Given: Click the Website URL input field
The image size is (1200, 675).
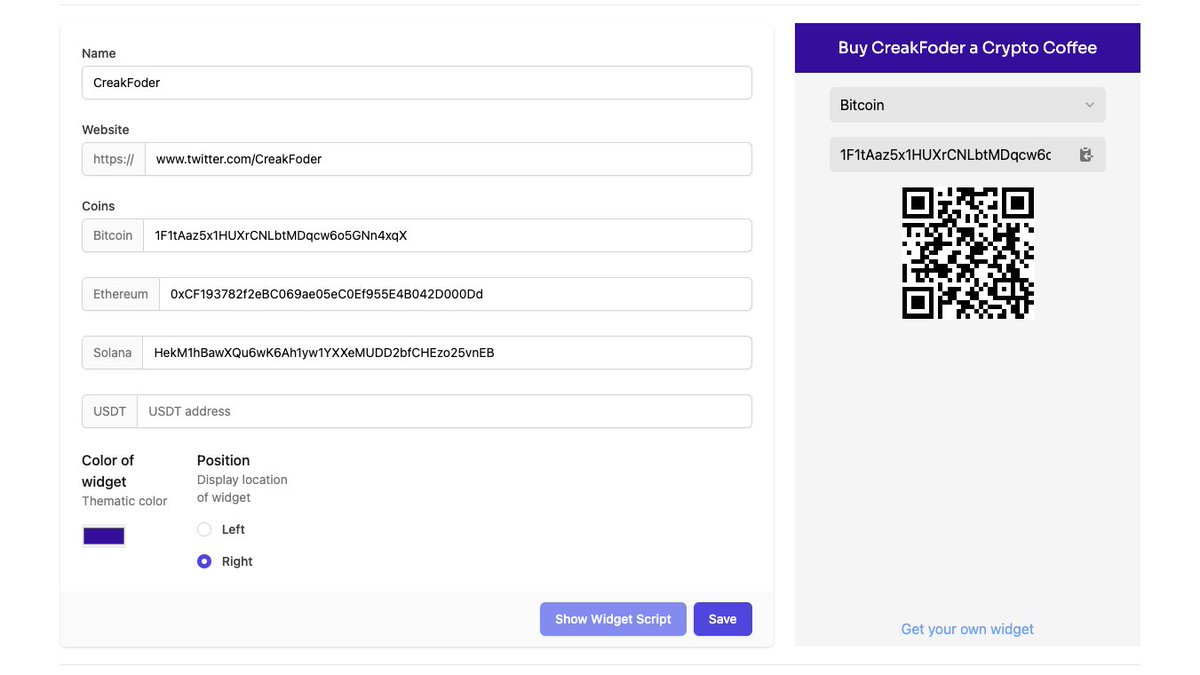Looking at the screenshot, I should 448,159.
